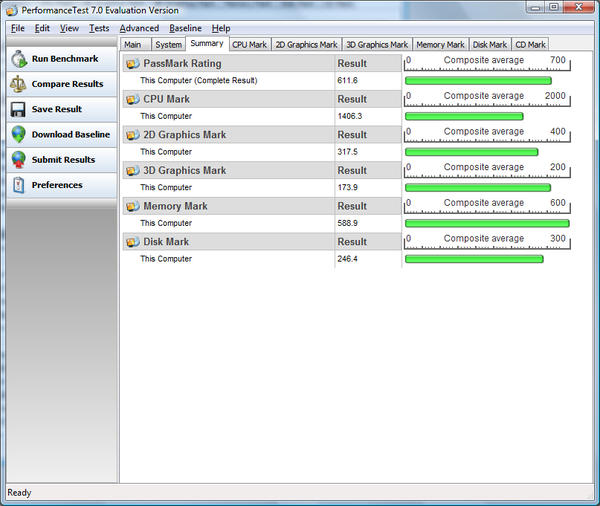Click the folder icon beside Disk Mark
600x506 pixels.
[x=131, y=241]
